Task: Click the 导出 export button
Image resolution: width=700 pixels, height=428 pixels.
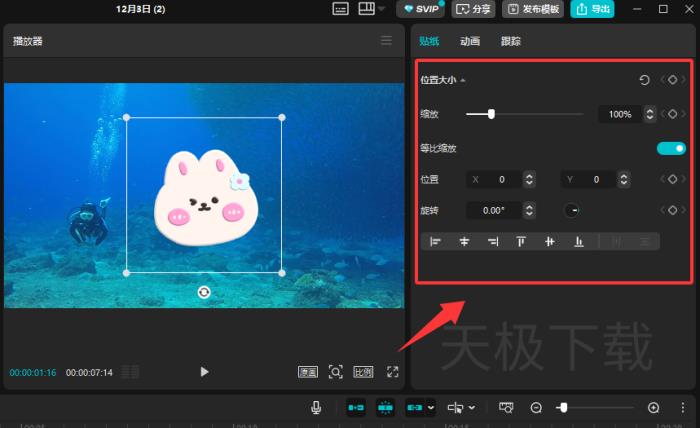Action: pos(593,9)
